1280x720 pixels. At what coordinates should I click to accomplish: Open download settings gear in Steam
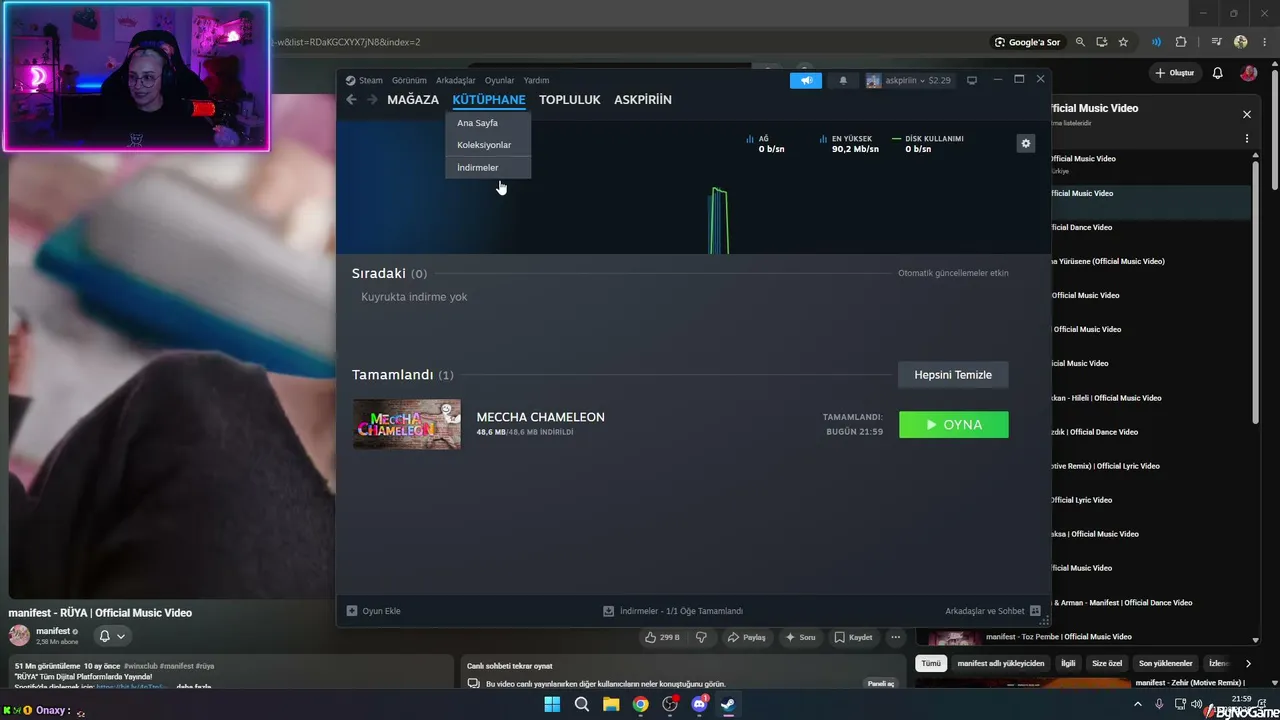point(1025,143)
